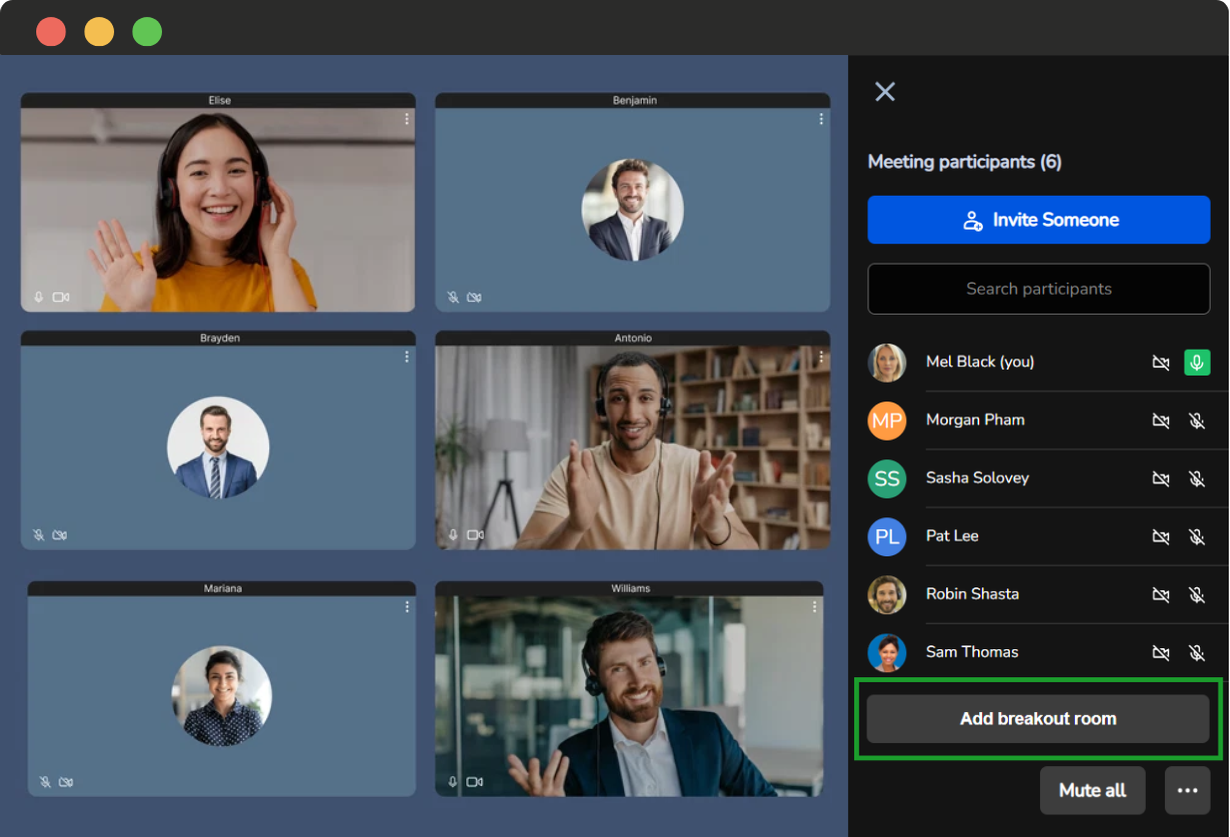The image size is (1230, 837).
Task: Click Sam Thomas's muted microphone icon
Action: 1197,653
